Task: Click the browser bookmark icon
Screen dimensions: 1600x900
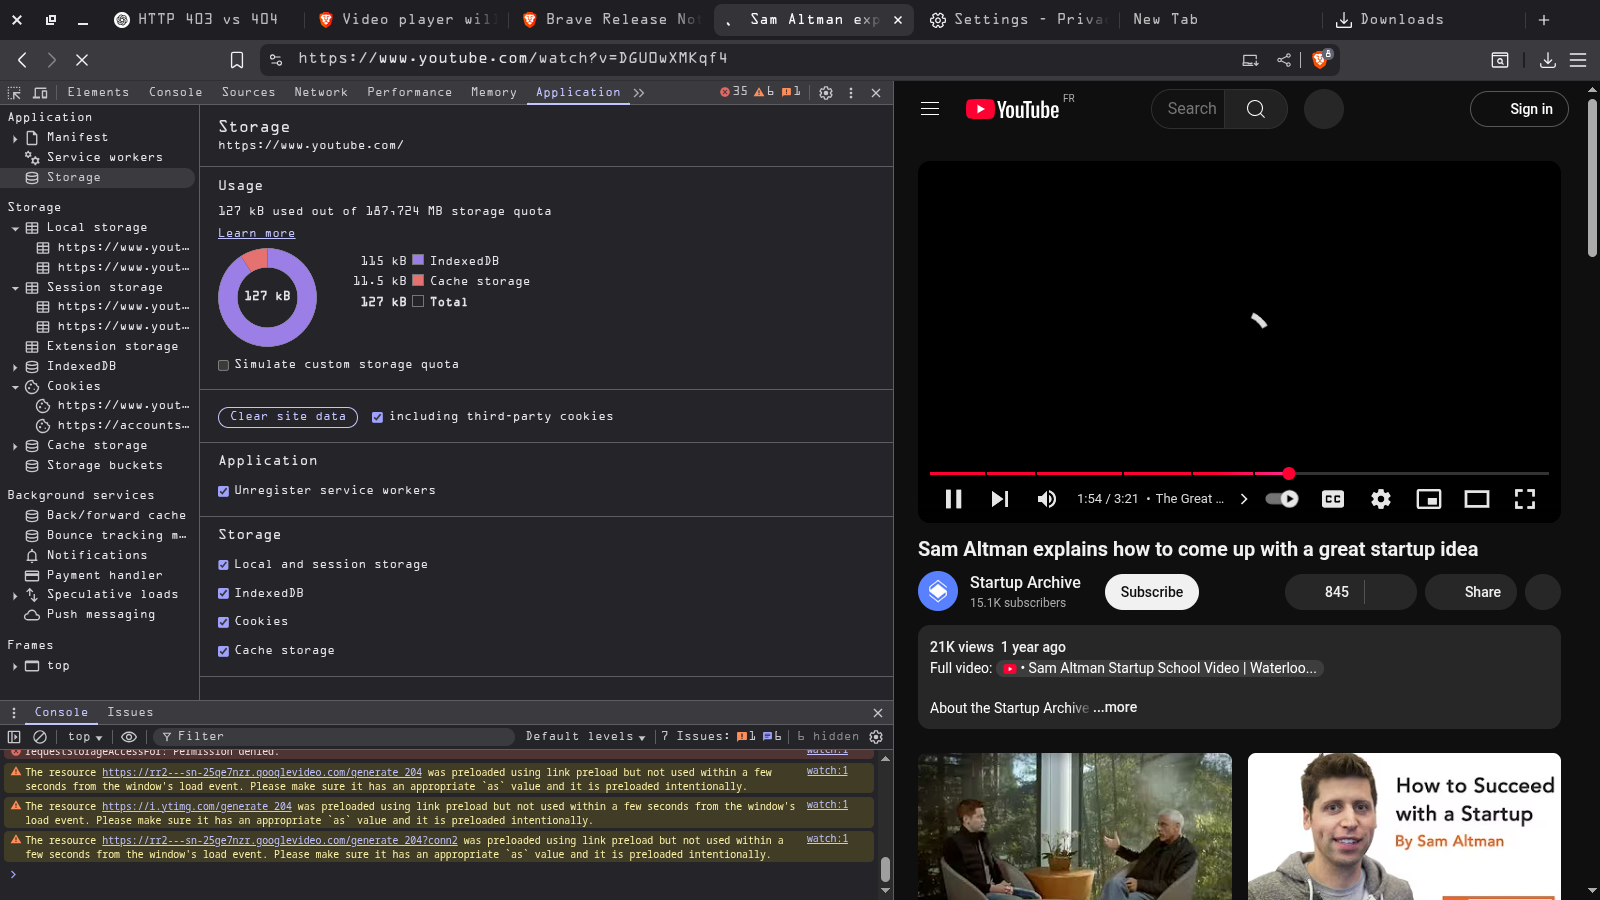Action: coord(237,60)
